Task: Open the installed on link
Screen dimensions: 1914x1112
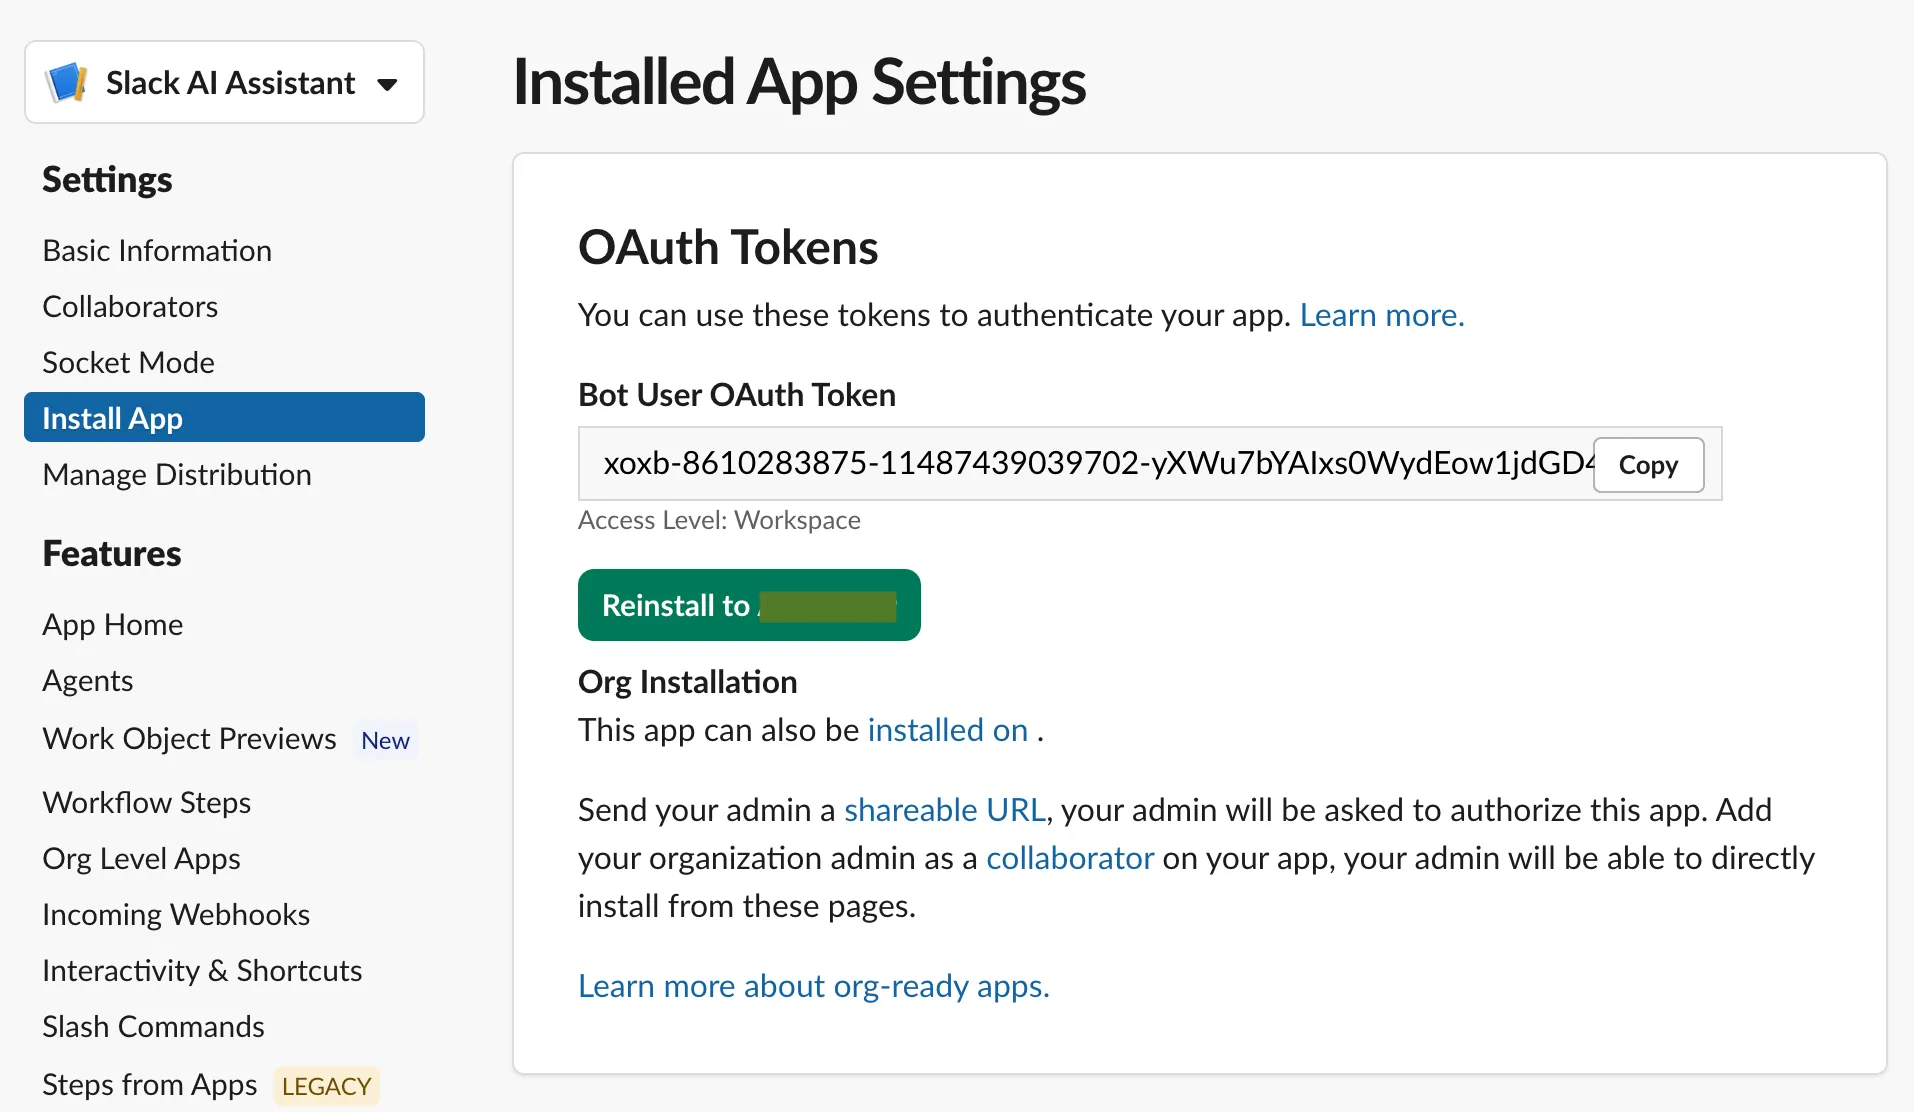Action: tap(947, 730)
